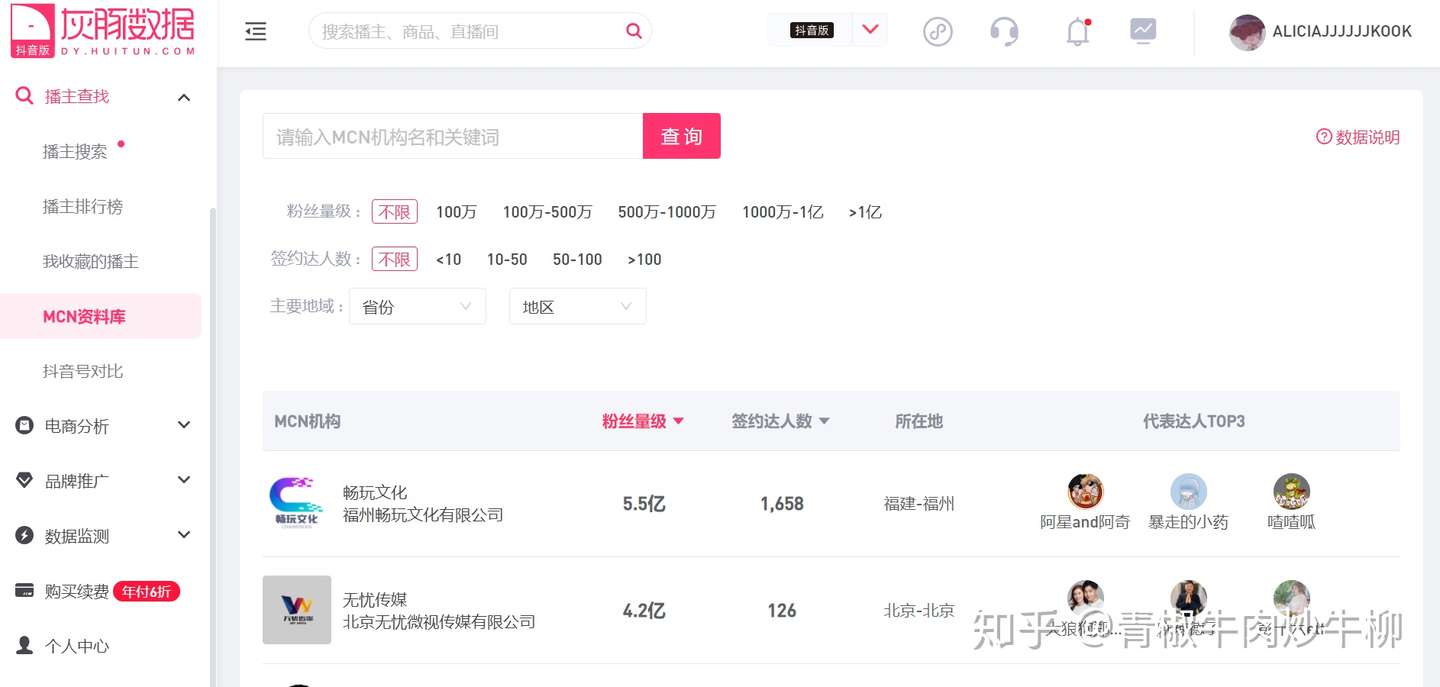This screenshot has height=687, width=1440.
Task: Click 暴走的小药 avatar
Action: pyautogui.click(x=1189, y=492)
